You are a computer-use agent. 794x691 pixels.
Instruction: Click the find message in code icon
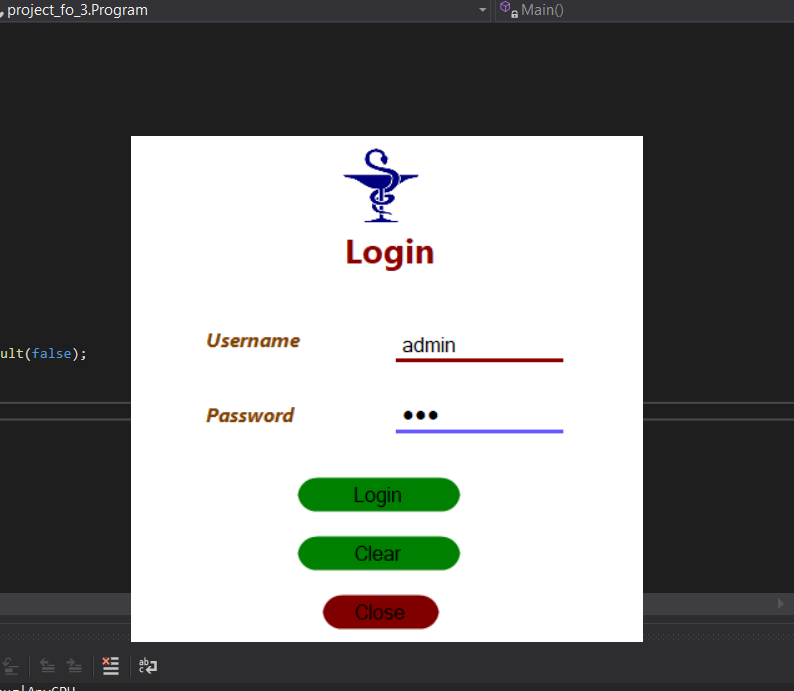click(x=11, y=666)
